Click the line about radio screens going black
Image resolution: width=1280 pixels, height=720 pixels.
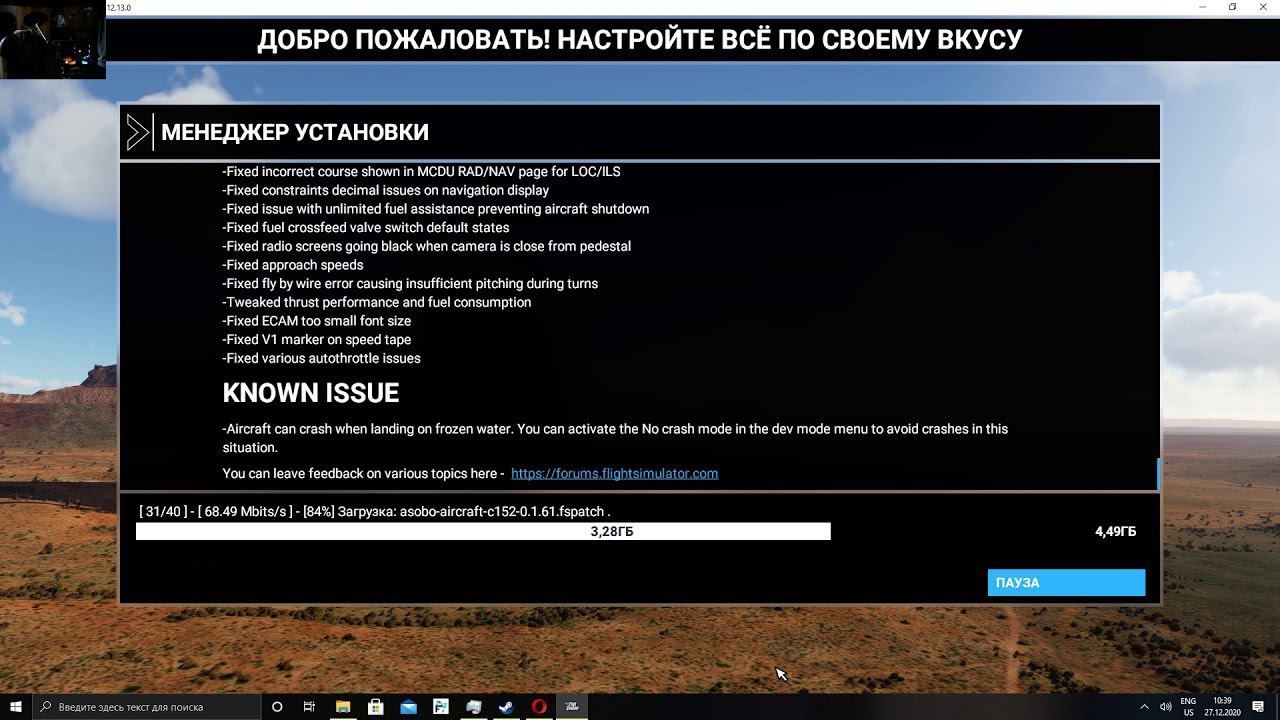tap(427, 246)
